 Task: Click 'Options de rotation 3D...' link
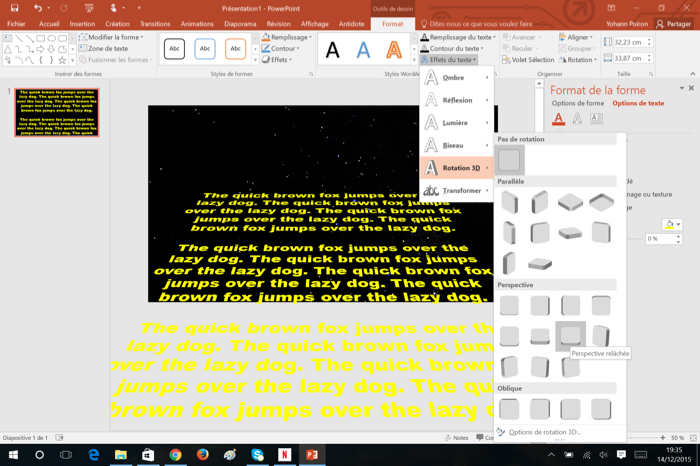544,432
